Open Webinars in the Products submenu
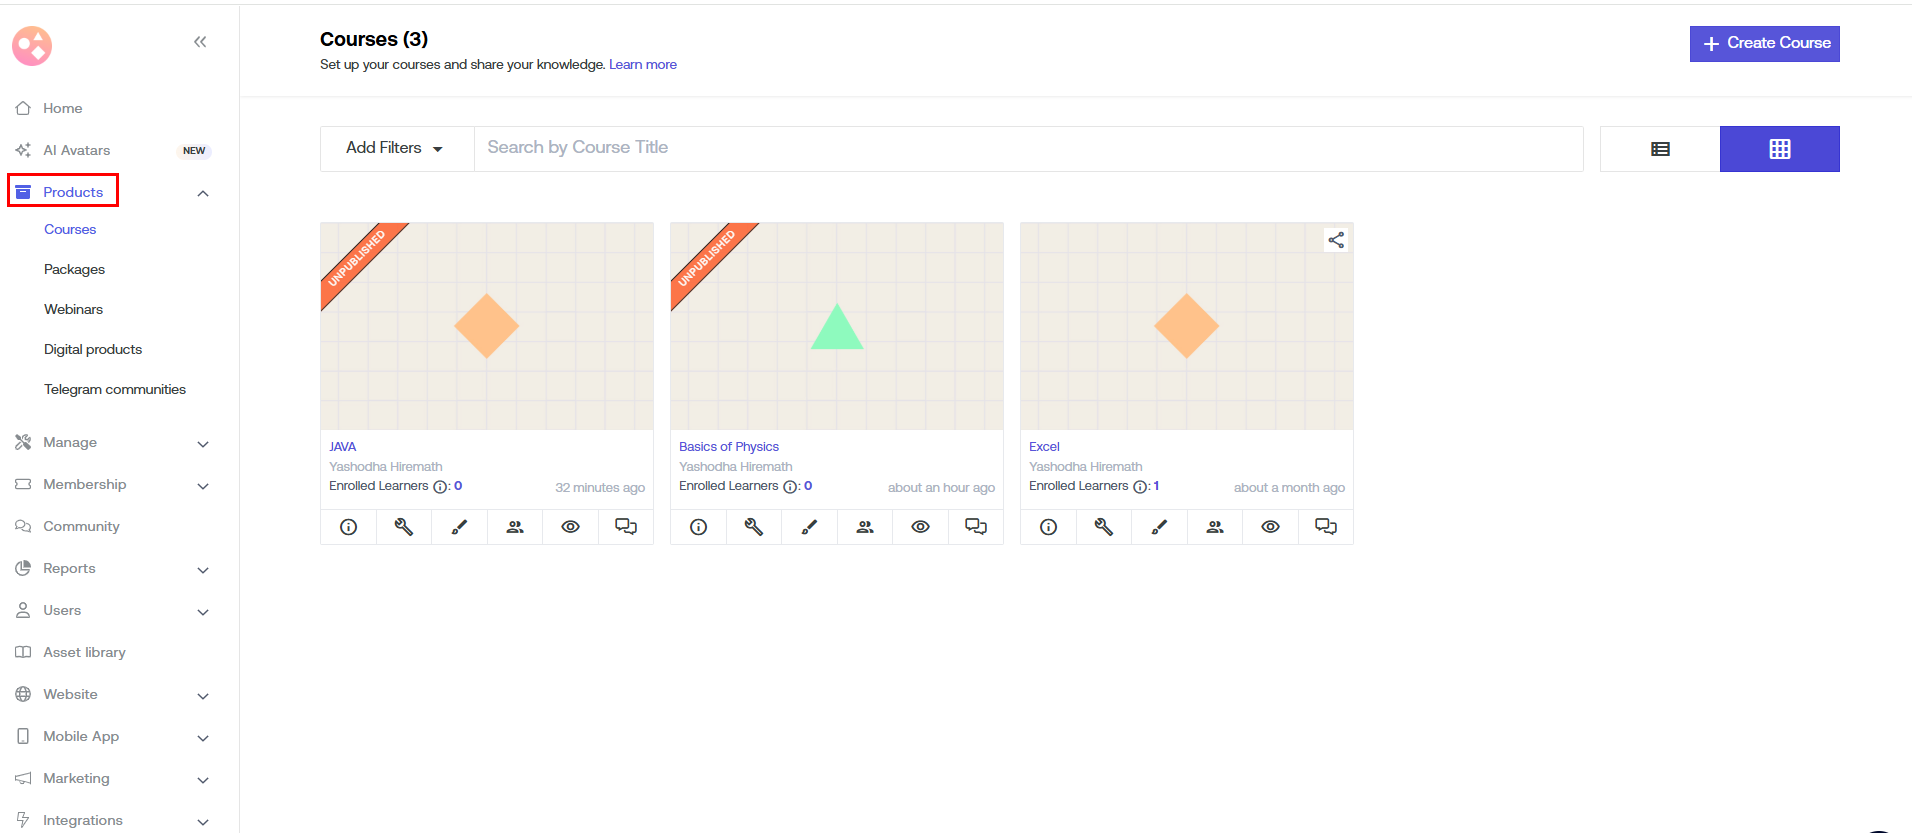Image resolution: width=1912 pixels, height=833 pixels. [73, 309]
